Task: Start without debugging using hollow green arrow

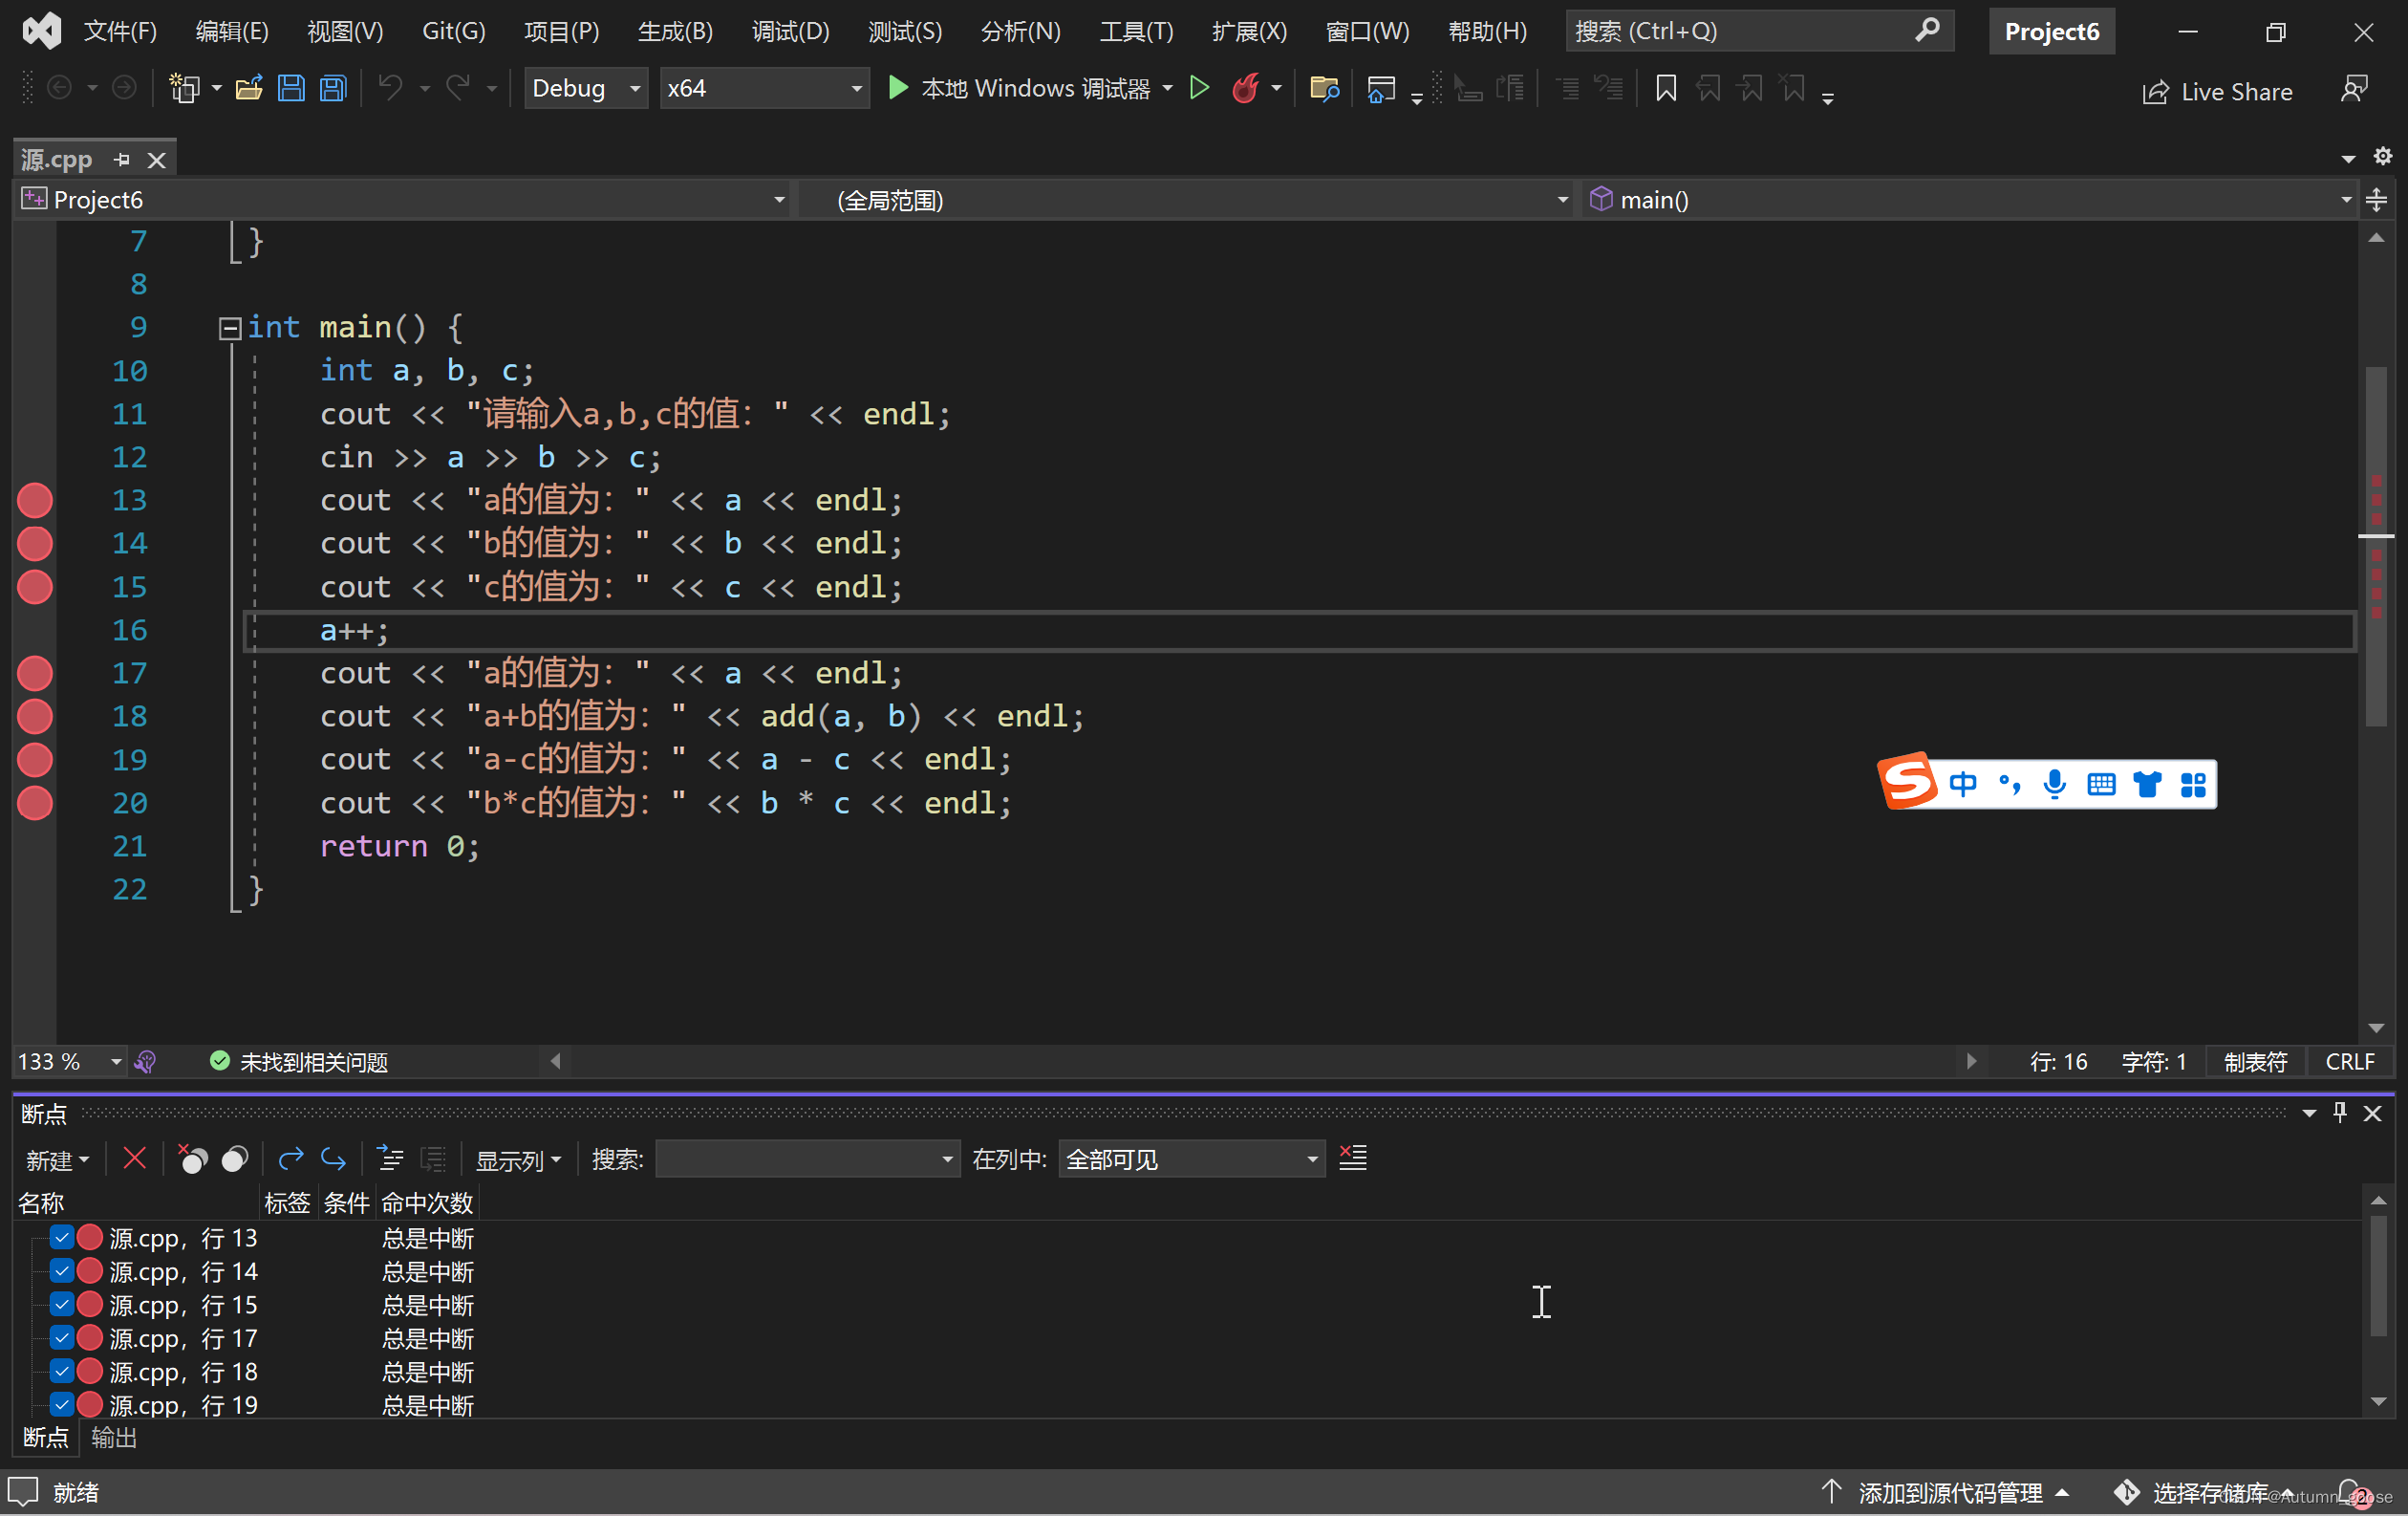Action: point(1199,89)
